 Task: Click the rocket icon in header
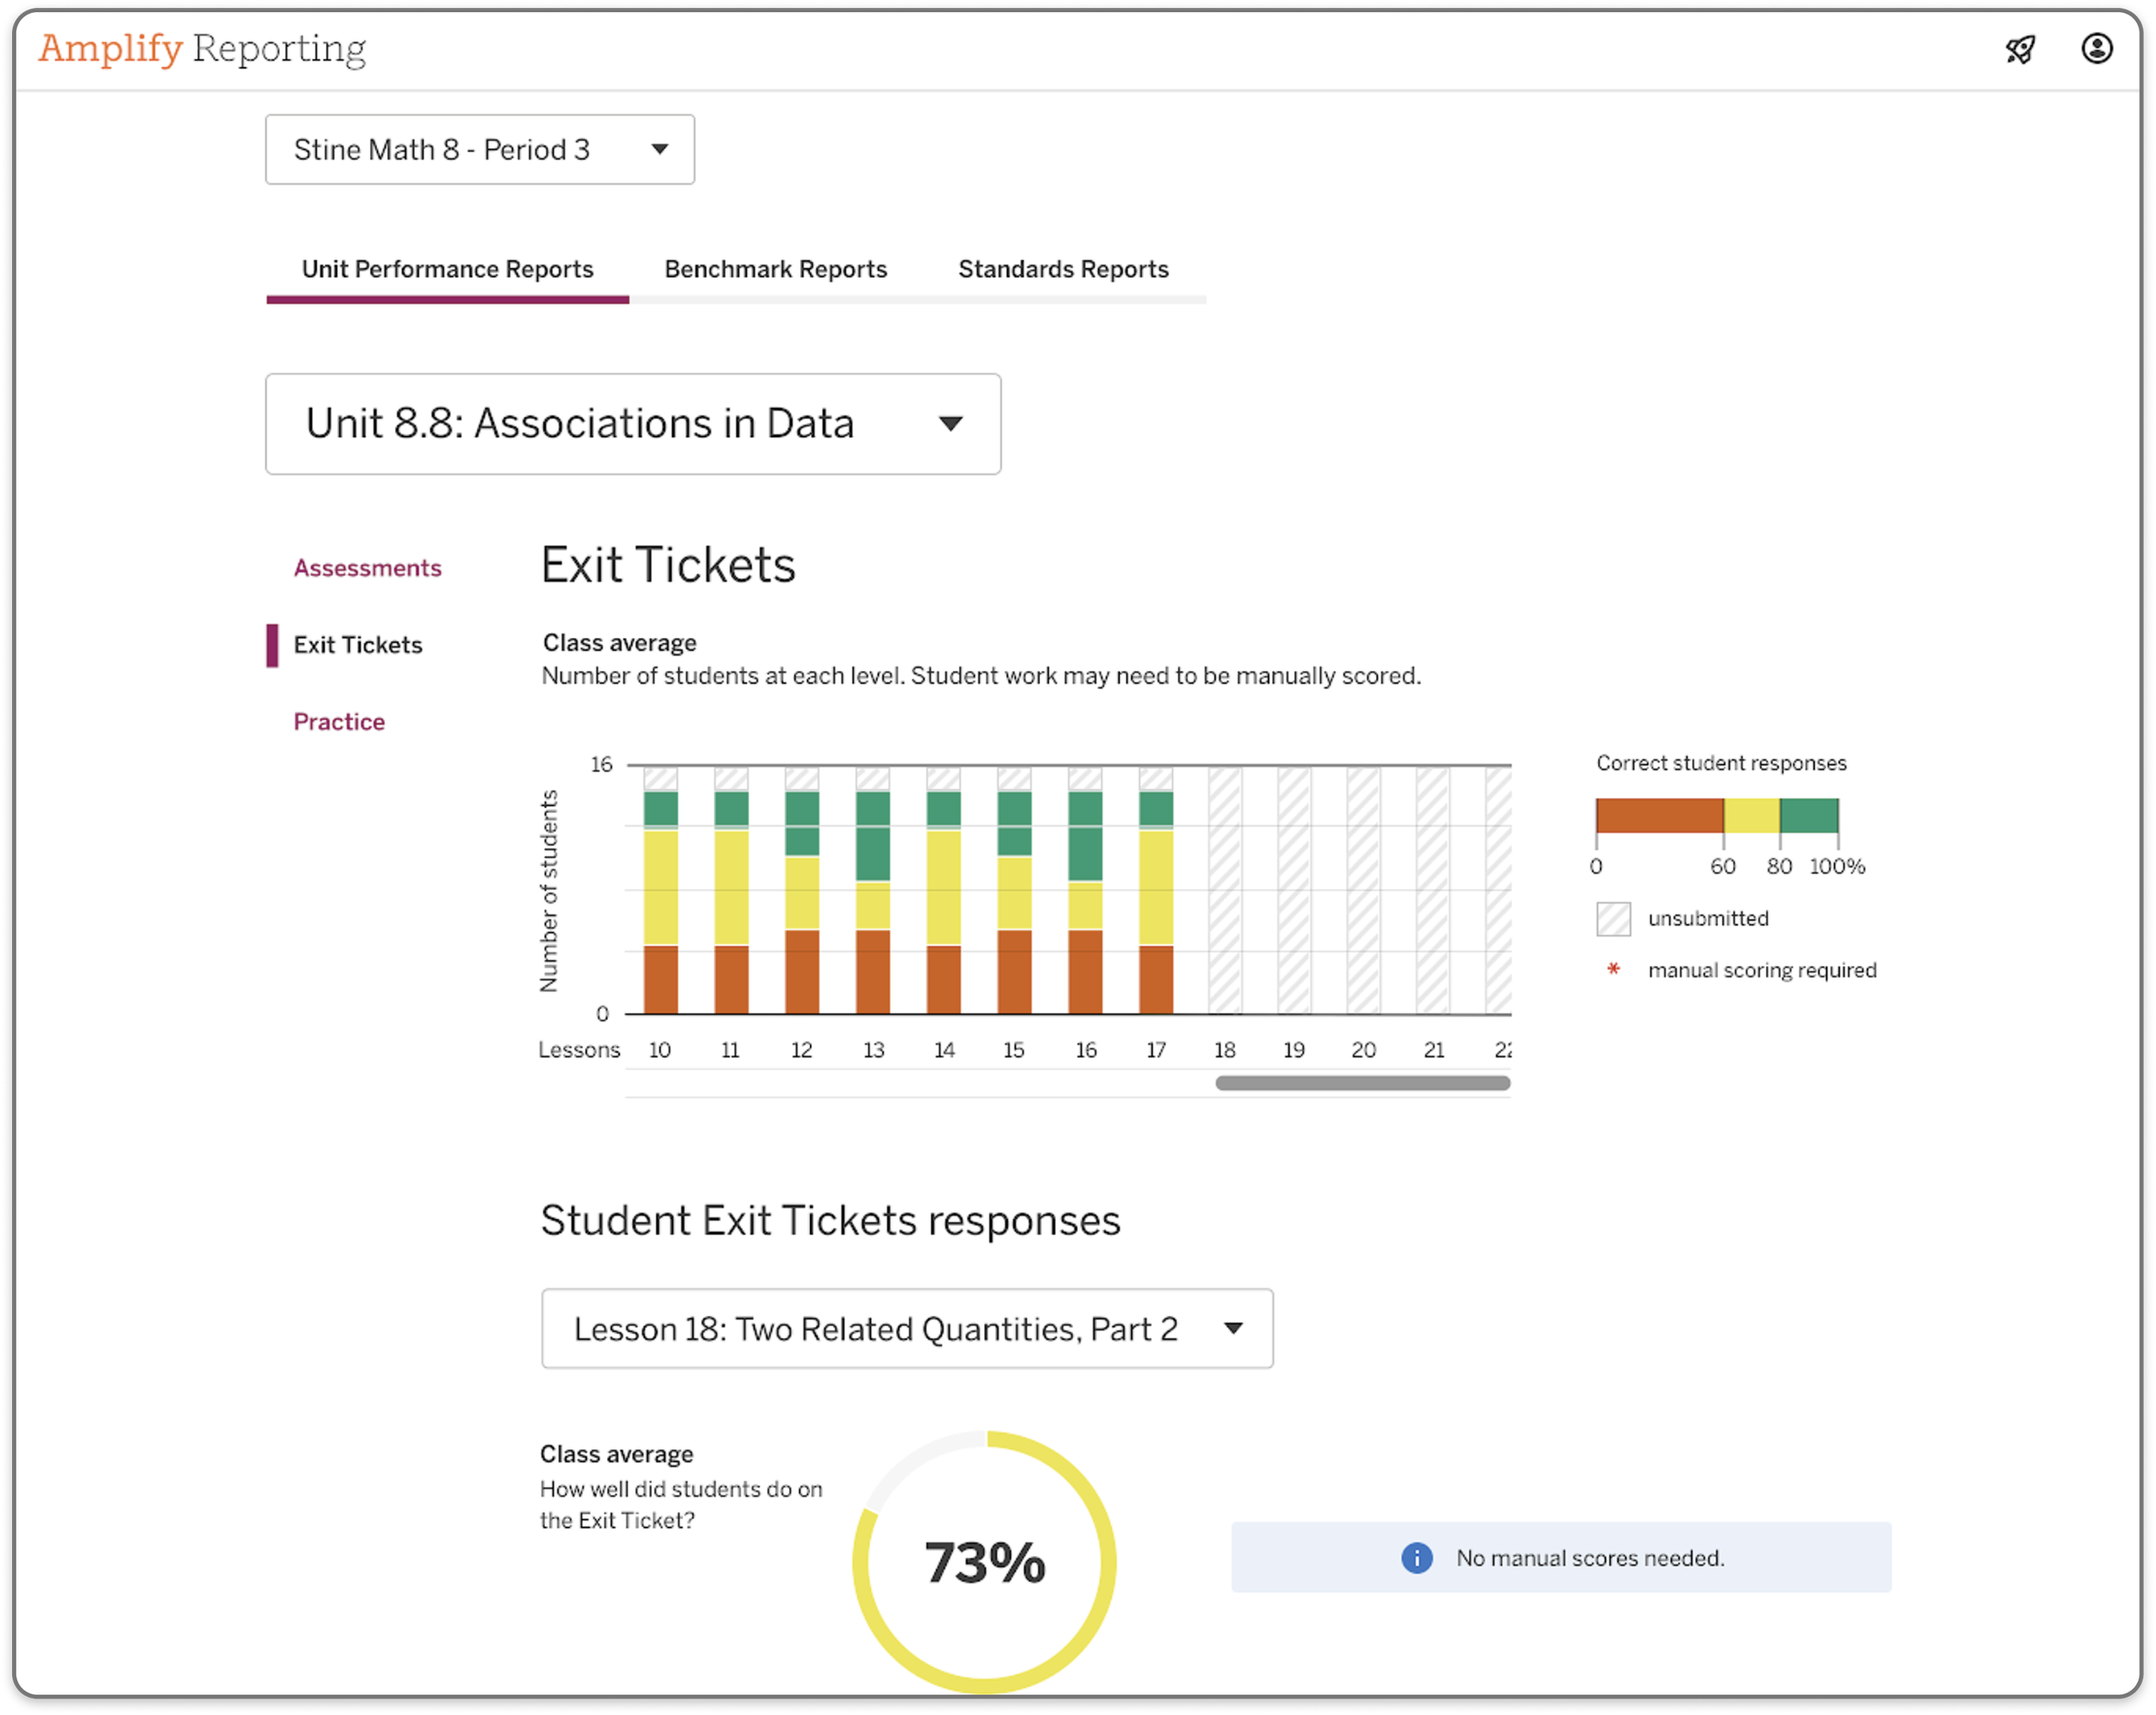coord(2020,49)
